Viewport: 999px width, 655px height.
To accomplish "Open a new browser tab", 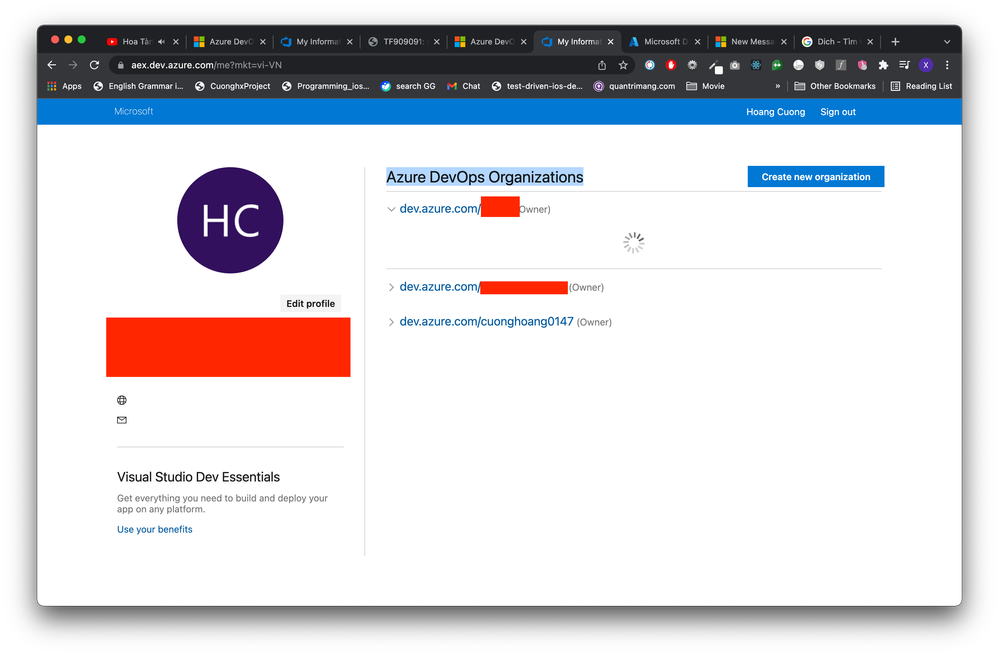I will coord(895,41).
